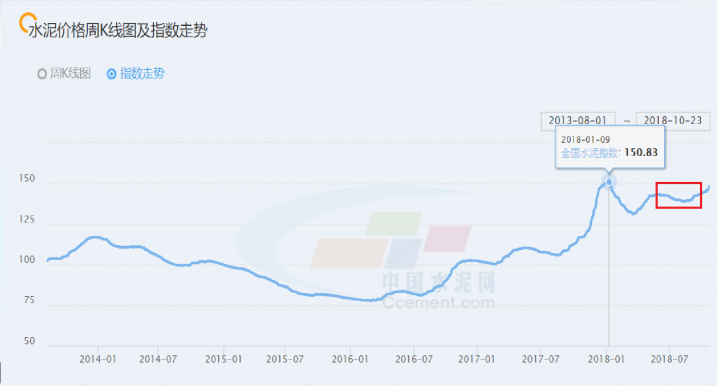This screenshot has width=720, height=386.
Task: Select the 周K线图 radio button
Action: [42, 73]
